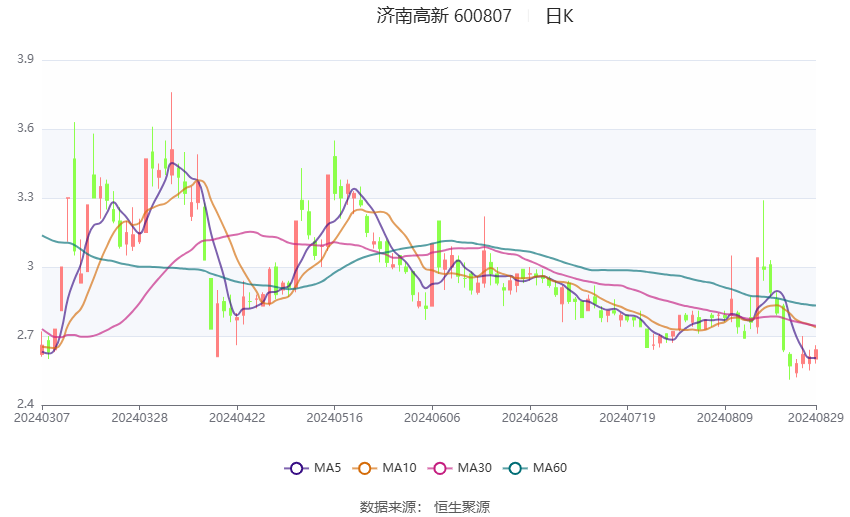Click y-axis value 3.6
The width and height of the screenshot is (850, 517).
pos(25,128)
